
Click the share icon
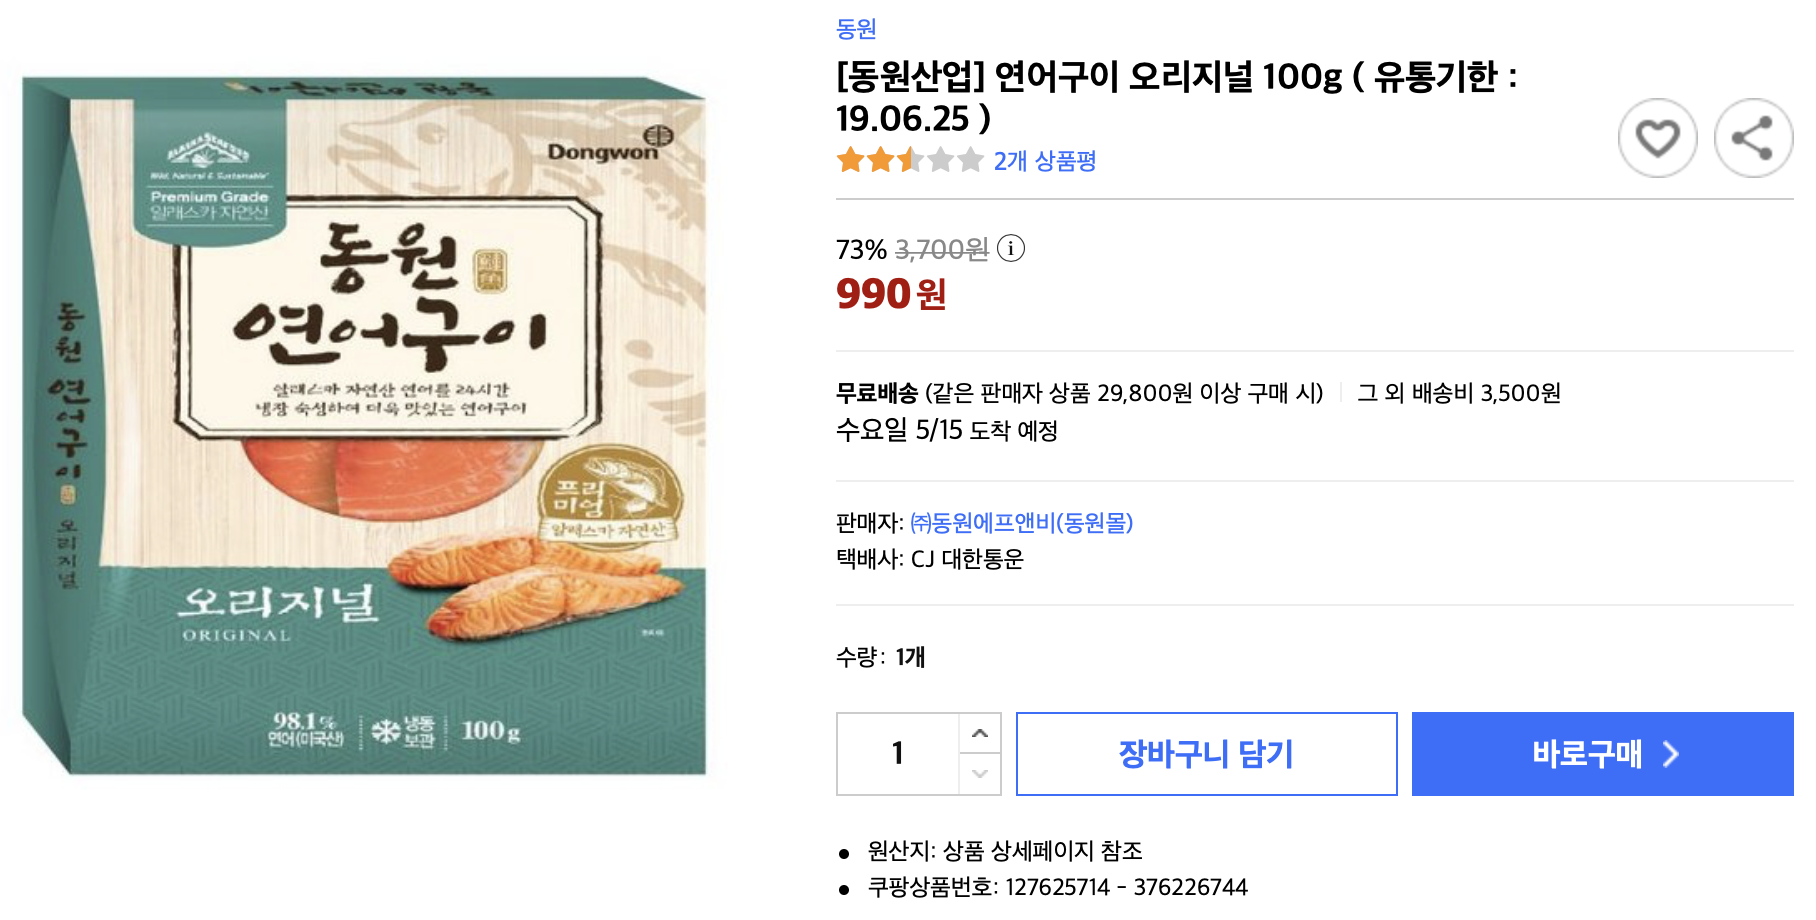coord(1752,138)
